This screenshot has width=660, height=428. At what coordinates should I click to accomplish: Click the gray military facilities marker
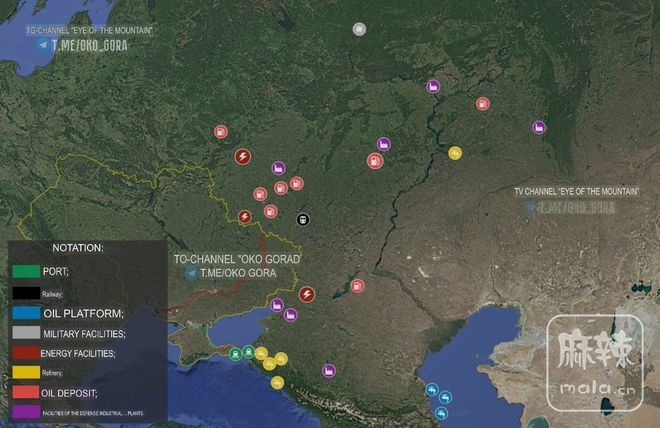pos(359,28)
